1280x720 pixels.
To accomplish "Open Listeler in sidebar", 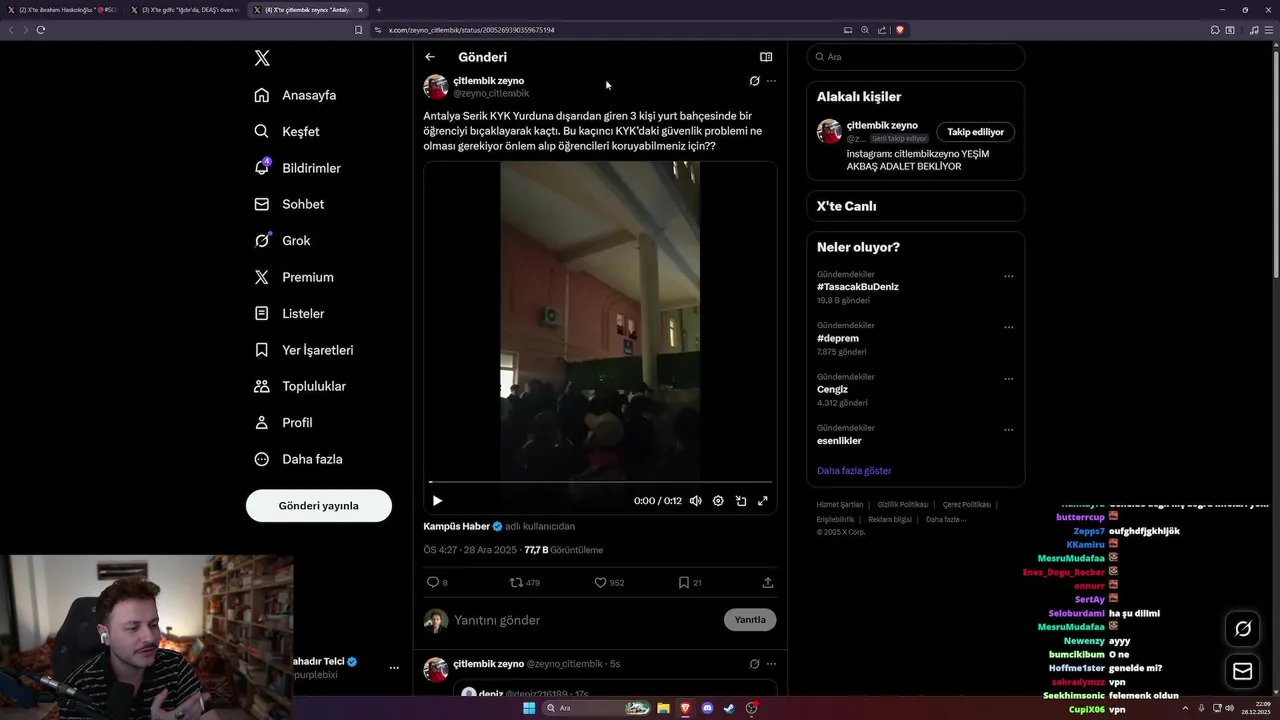I will 289,313.
